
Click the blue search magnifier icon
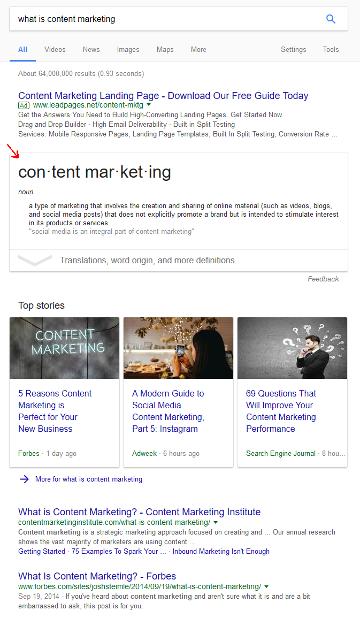tap(330, 19)
